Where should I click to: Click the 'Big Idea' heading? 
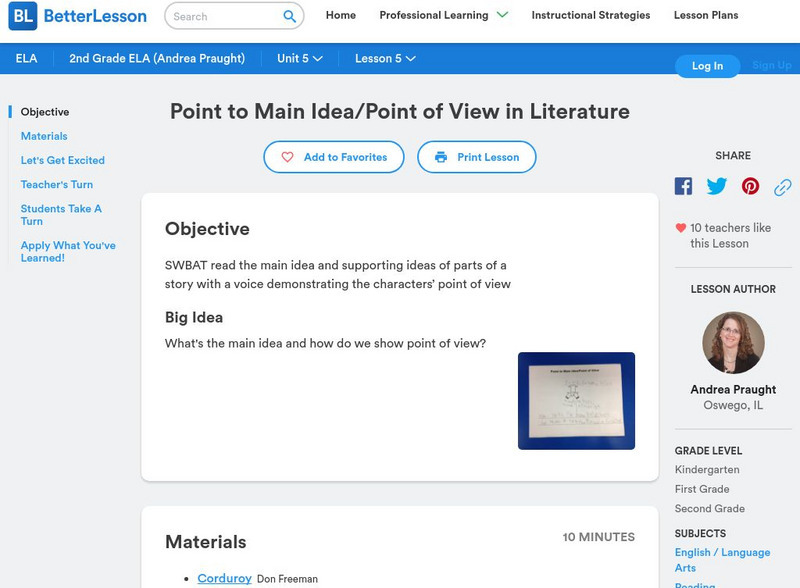pyautogui.click(x=194, y=317)
